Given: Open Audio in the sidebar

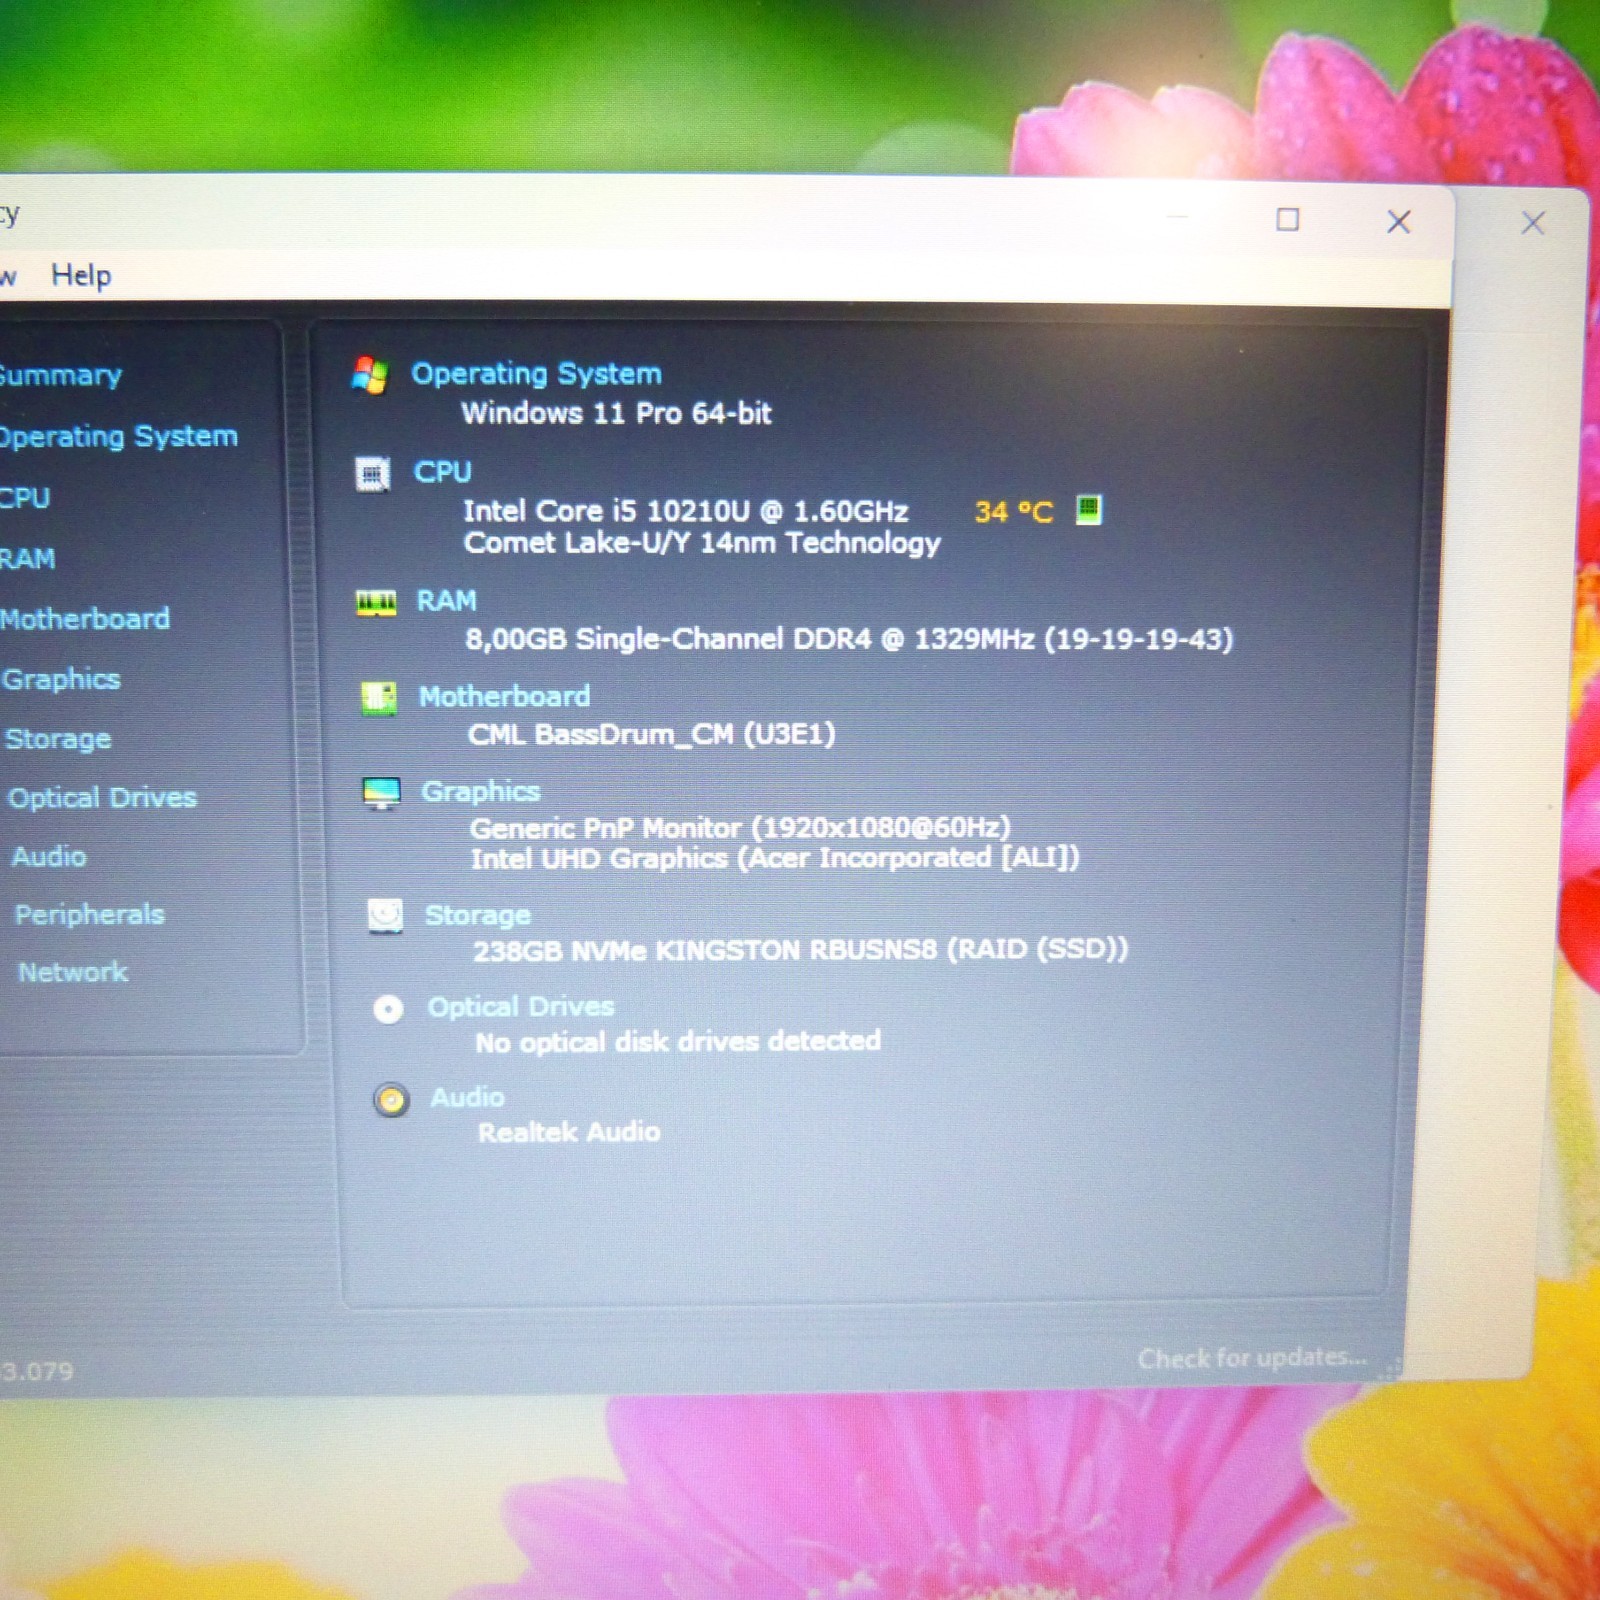Looking at the screenshot, I should (x=49, y=857).
